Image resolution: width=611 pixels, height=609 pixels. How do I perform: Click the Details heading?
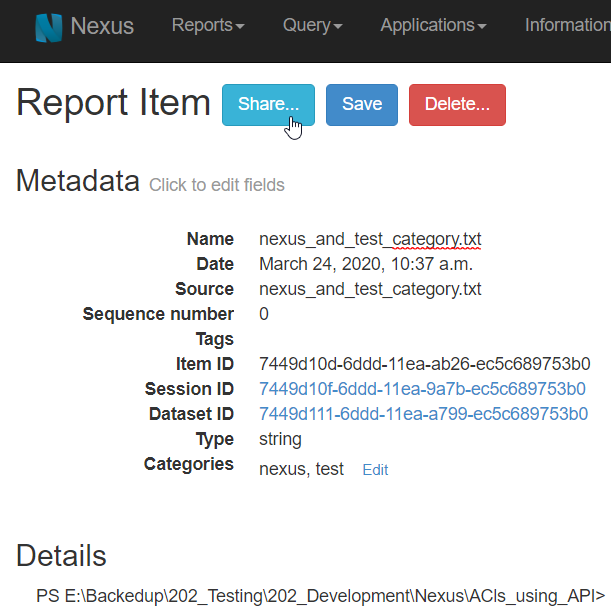[61, 556]
